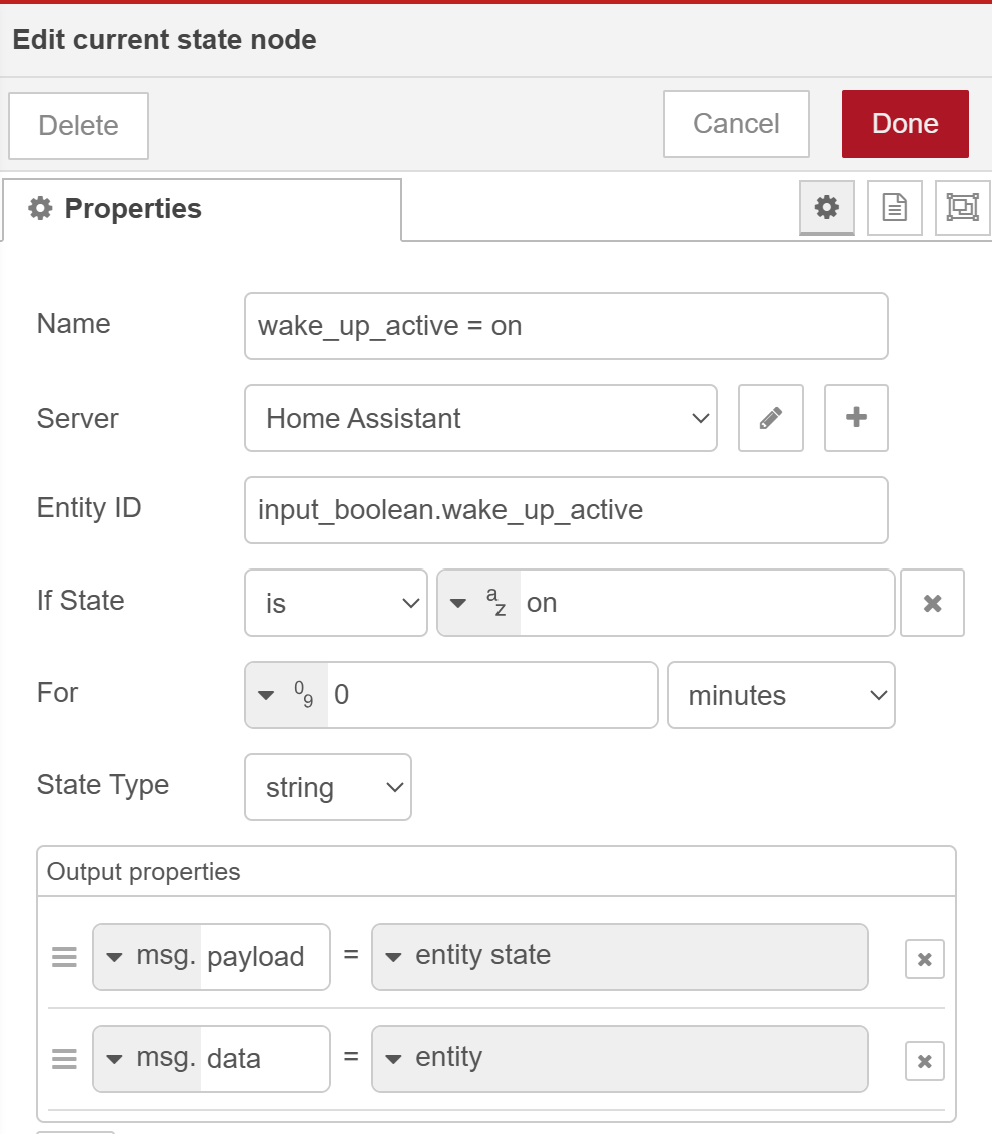Click into the Entity ID input field
Image resolution: width=992 pixels, height=1134 pixels.
pyautogui.click(x=565, y=510)
